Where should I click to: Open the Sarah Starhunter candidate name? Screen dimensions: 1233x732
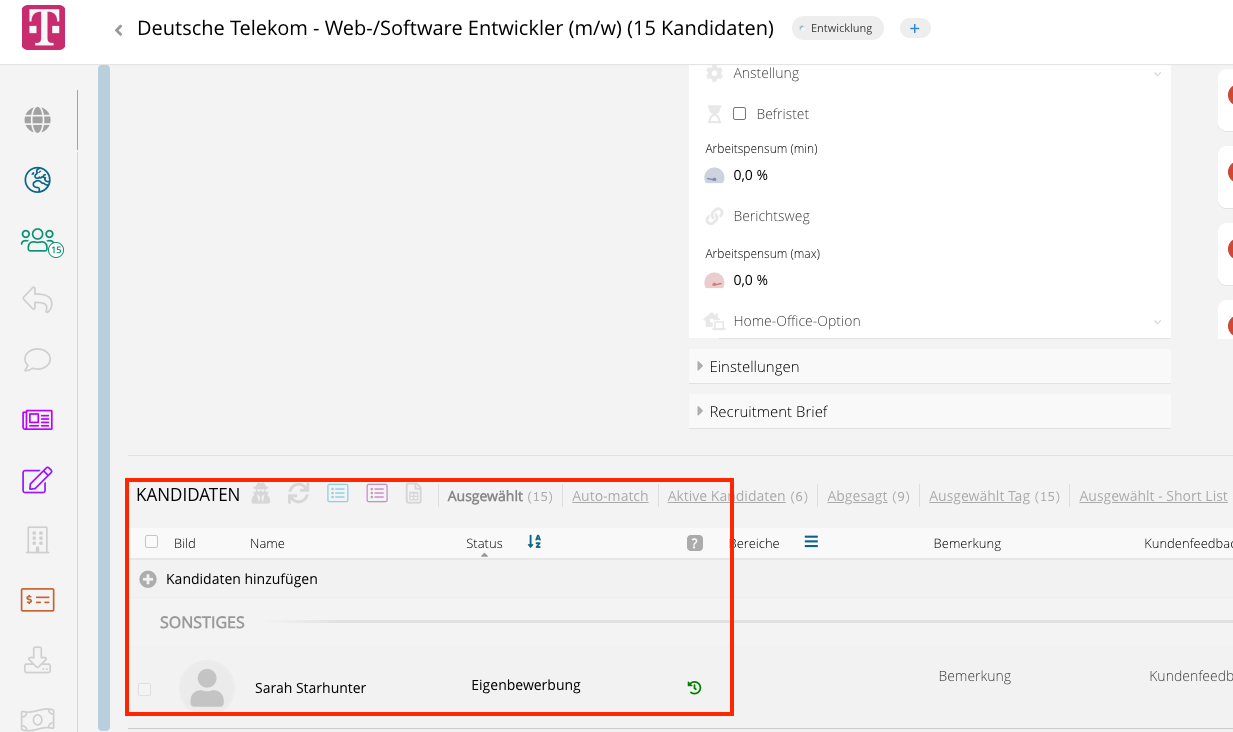(310, 688)
